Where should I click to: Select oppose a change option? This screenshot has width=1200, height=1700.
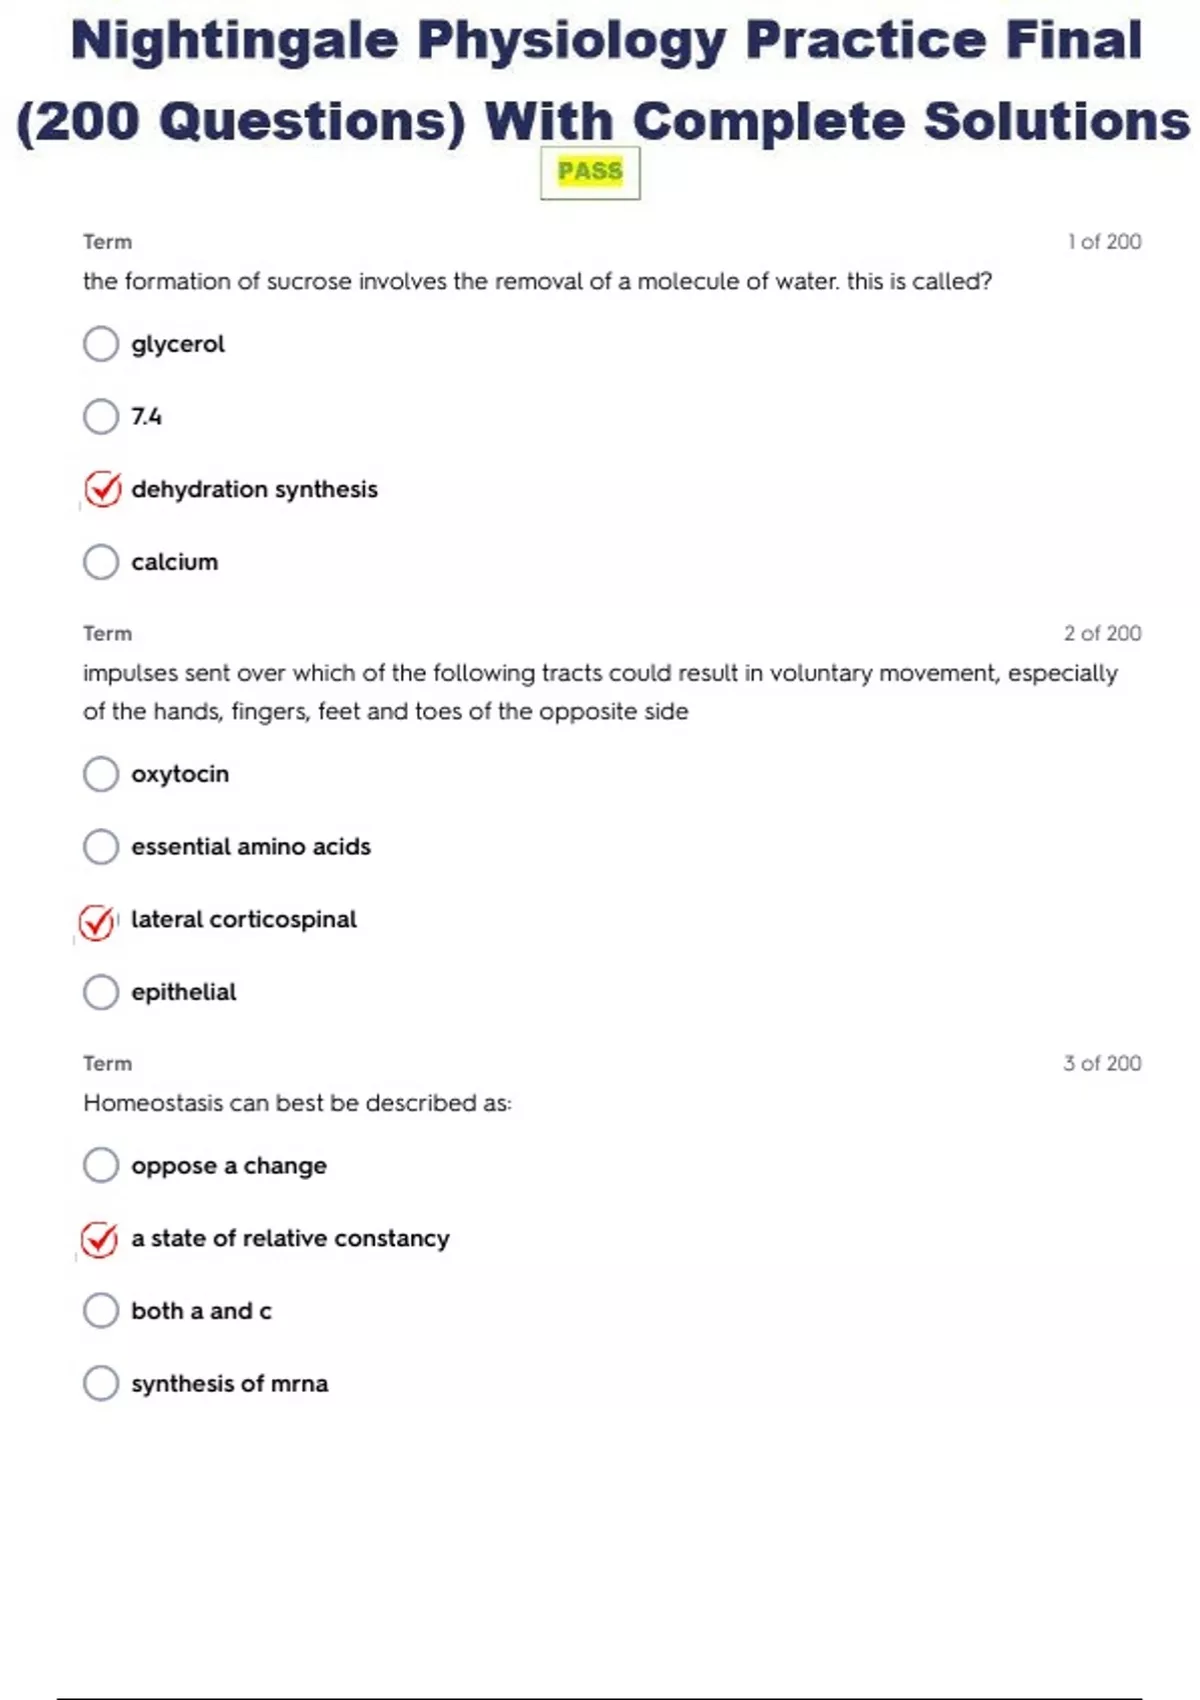point(101,1165)
